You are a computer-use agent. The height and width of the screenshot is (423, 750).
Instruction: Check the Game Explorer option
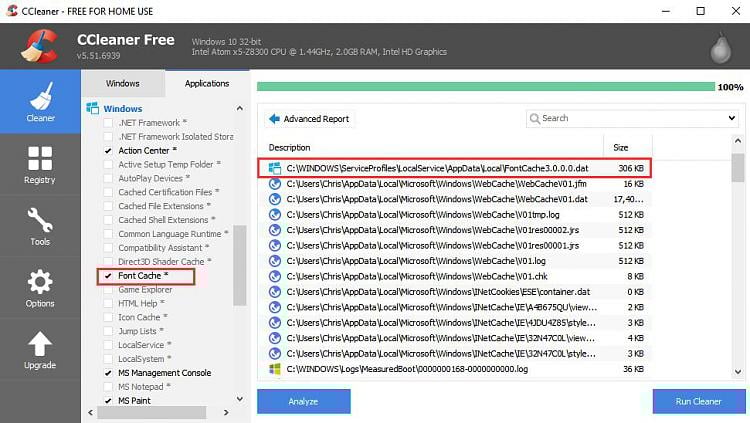coord(108,290)
